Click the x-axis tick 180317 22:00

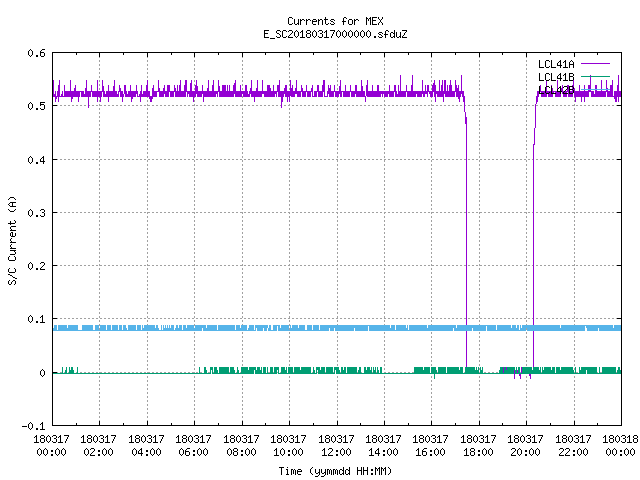point(573,445)
